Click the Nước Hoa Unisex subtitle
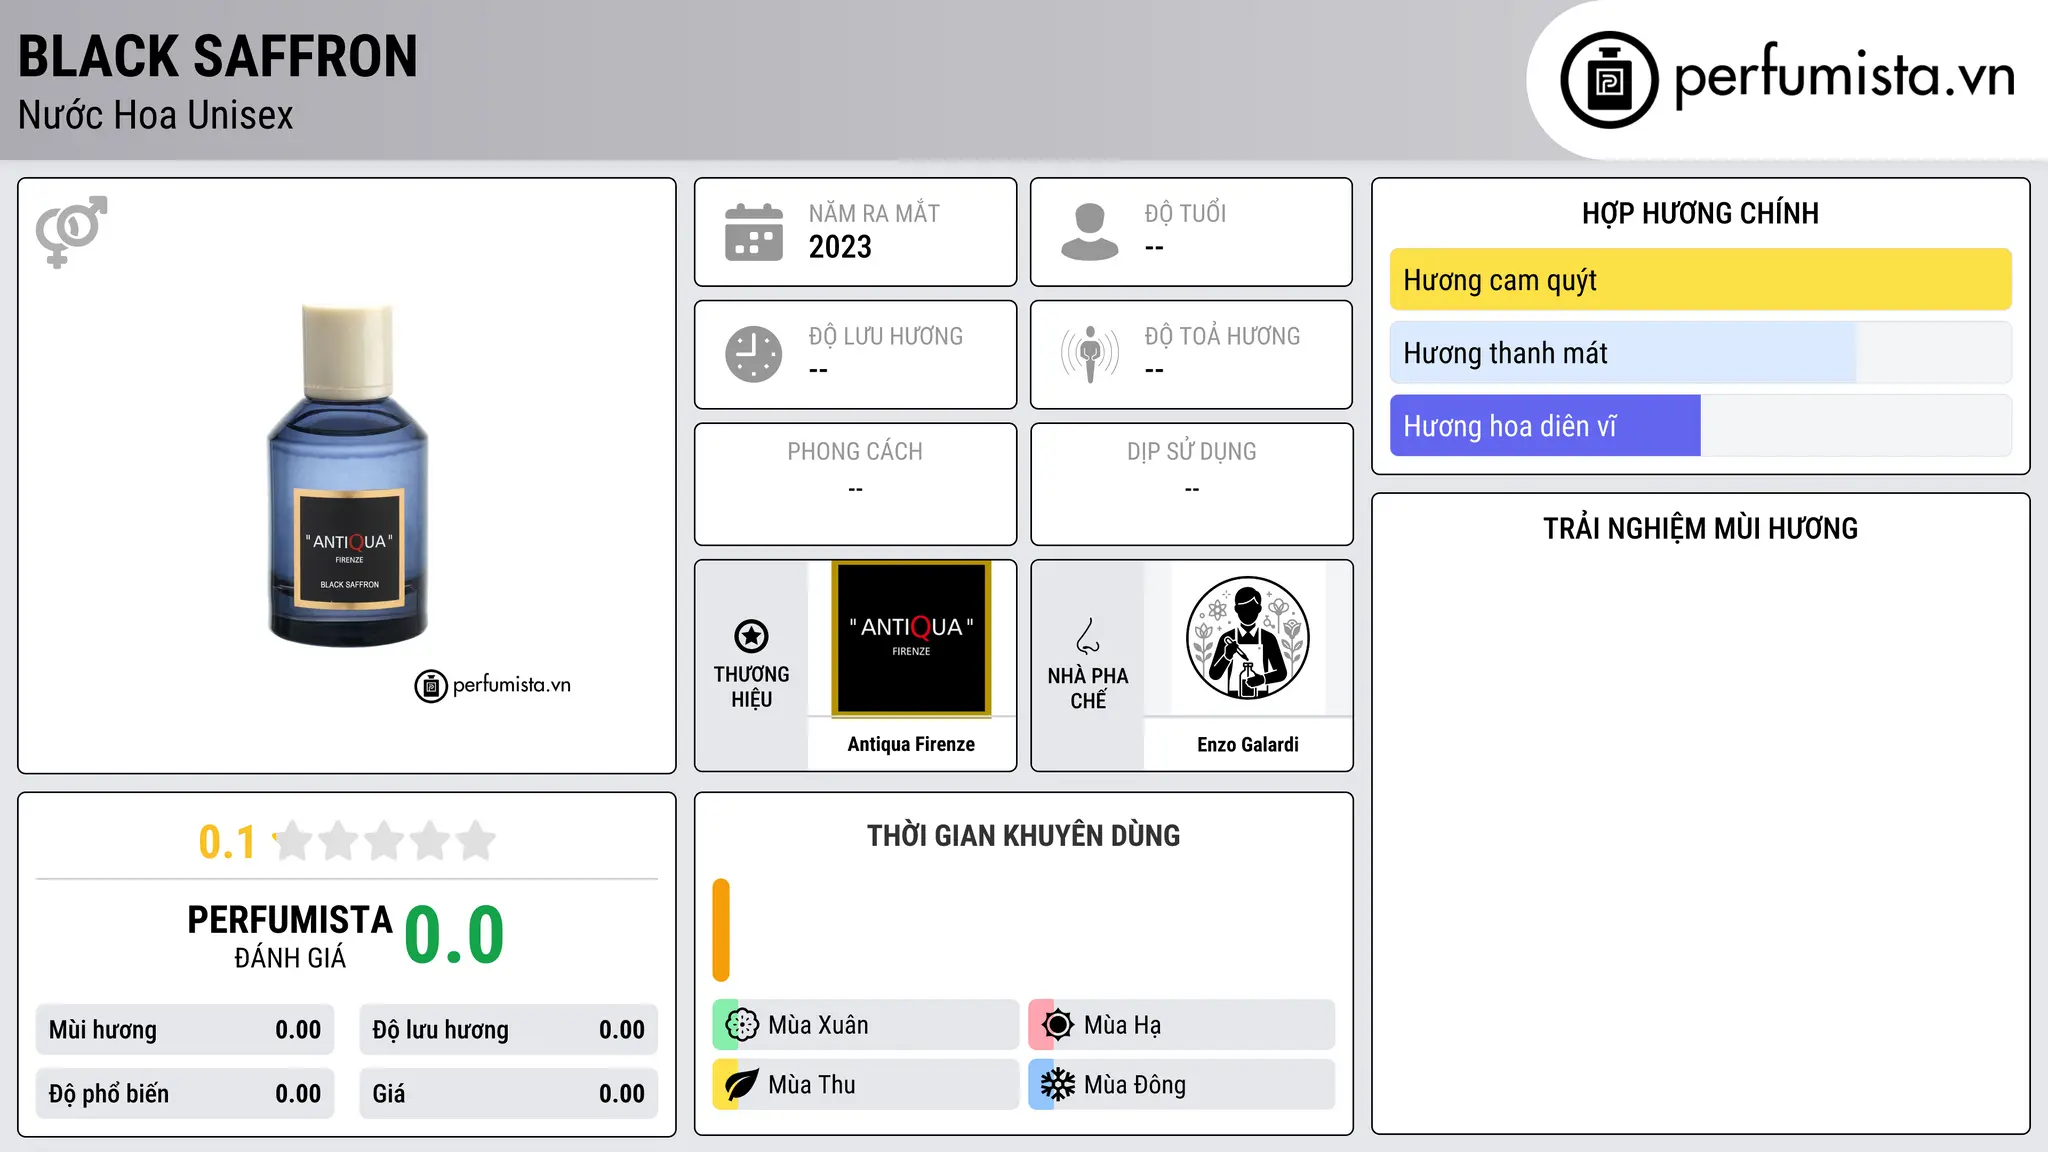The width and height of the screenshot is (2048, 1152). [156, 116]
